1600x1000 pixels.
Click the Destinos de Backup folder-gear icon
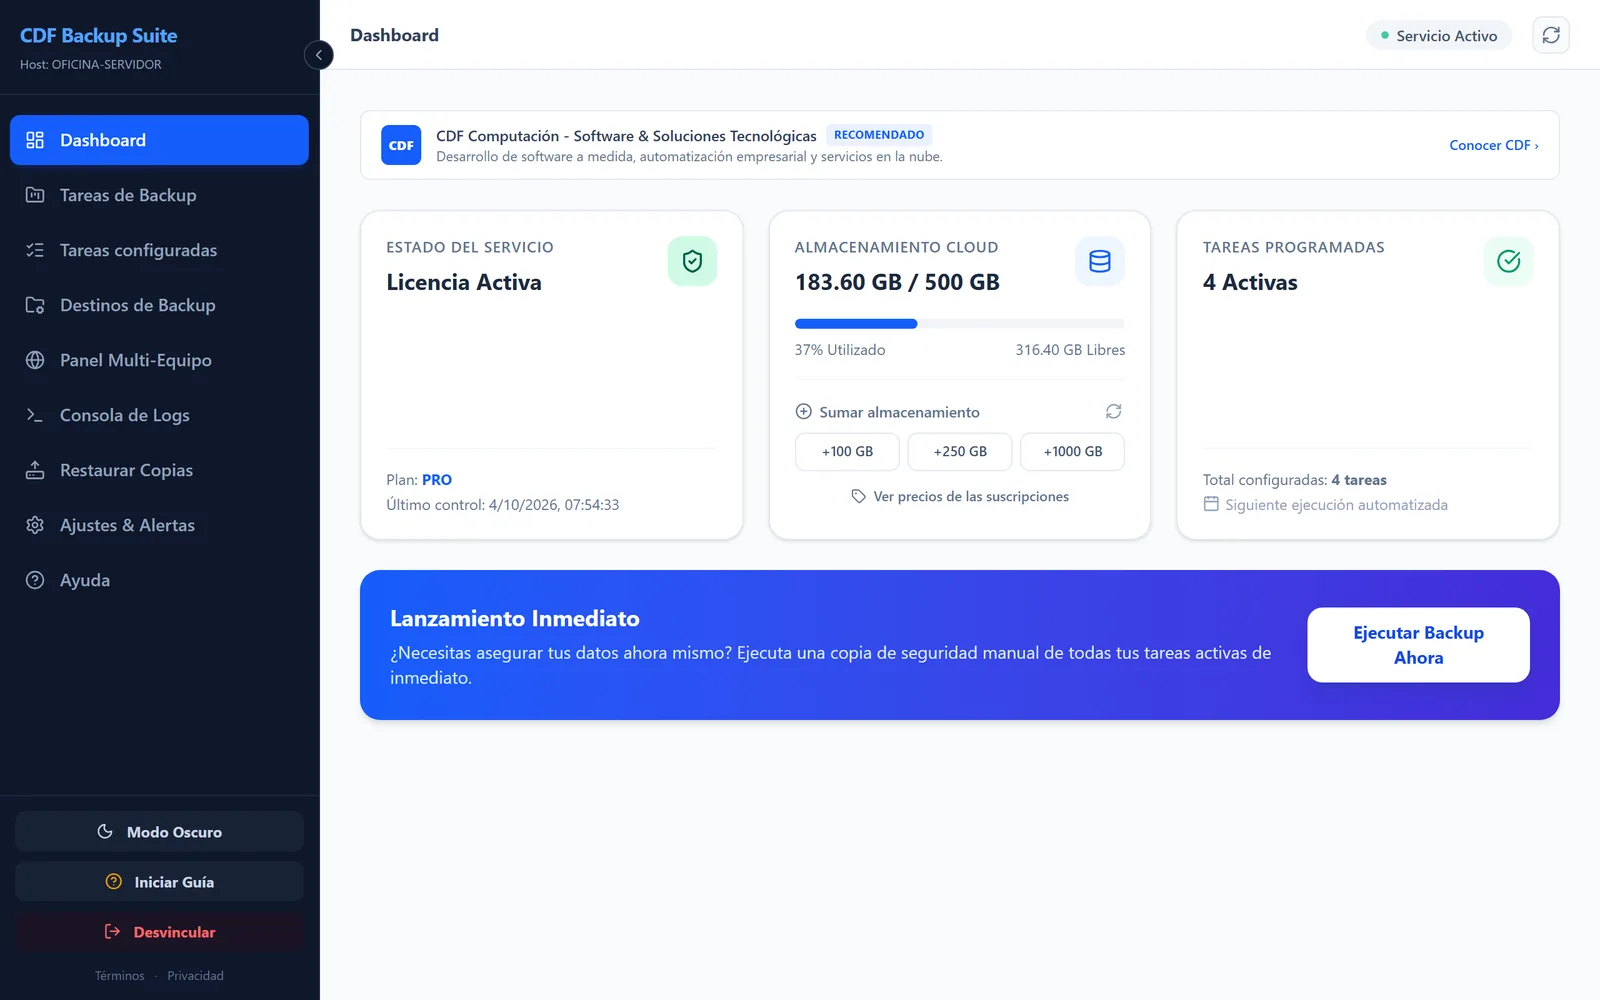tap(35, 305)
